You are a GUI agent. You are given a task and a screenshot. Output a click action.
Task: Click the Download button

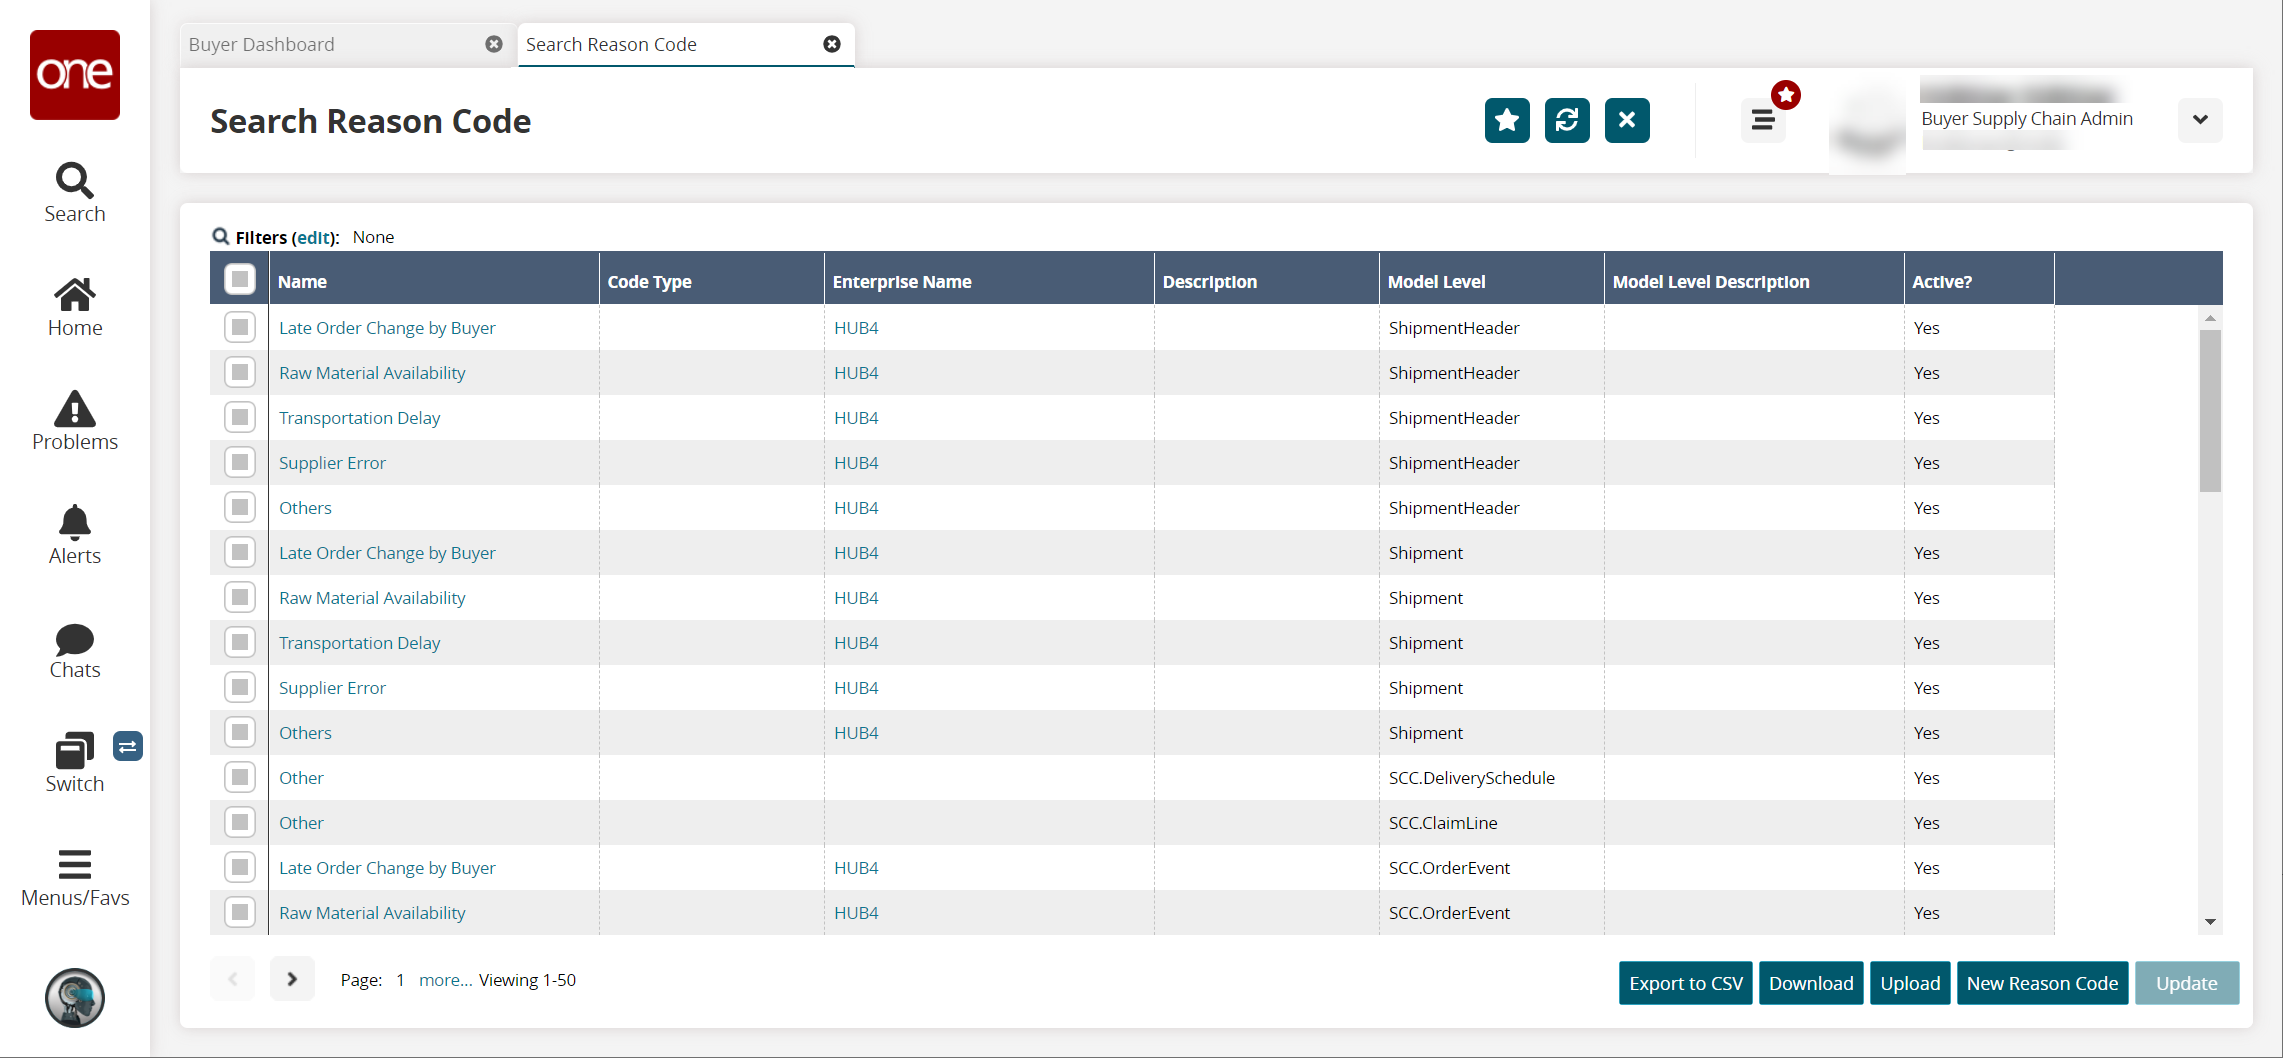tap(1810, 983)
